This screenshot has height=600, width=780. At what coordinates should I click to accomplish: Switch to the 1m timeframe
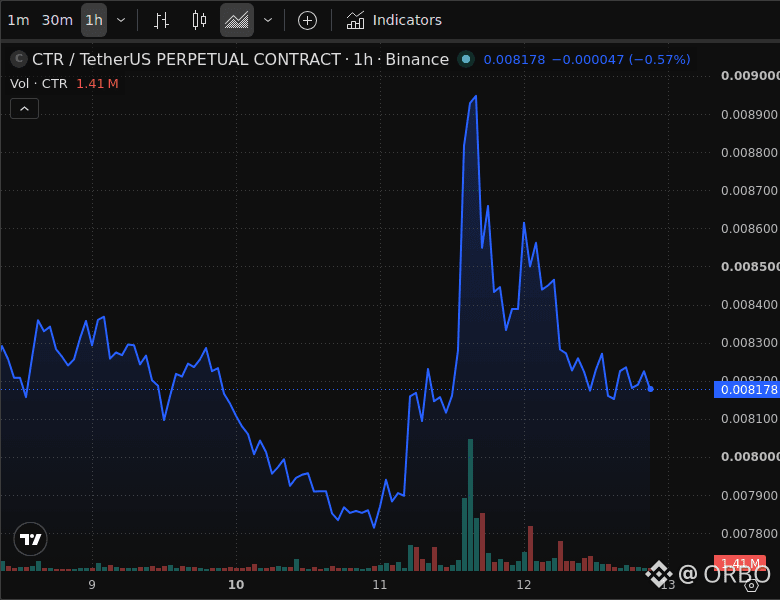click(x=18, y=20)
